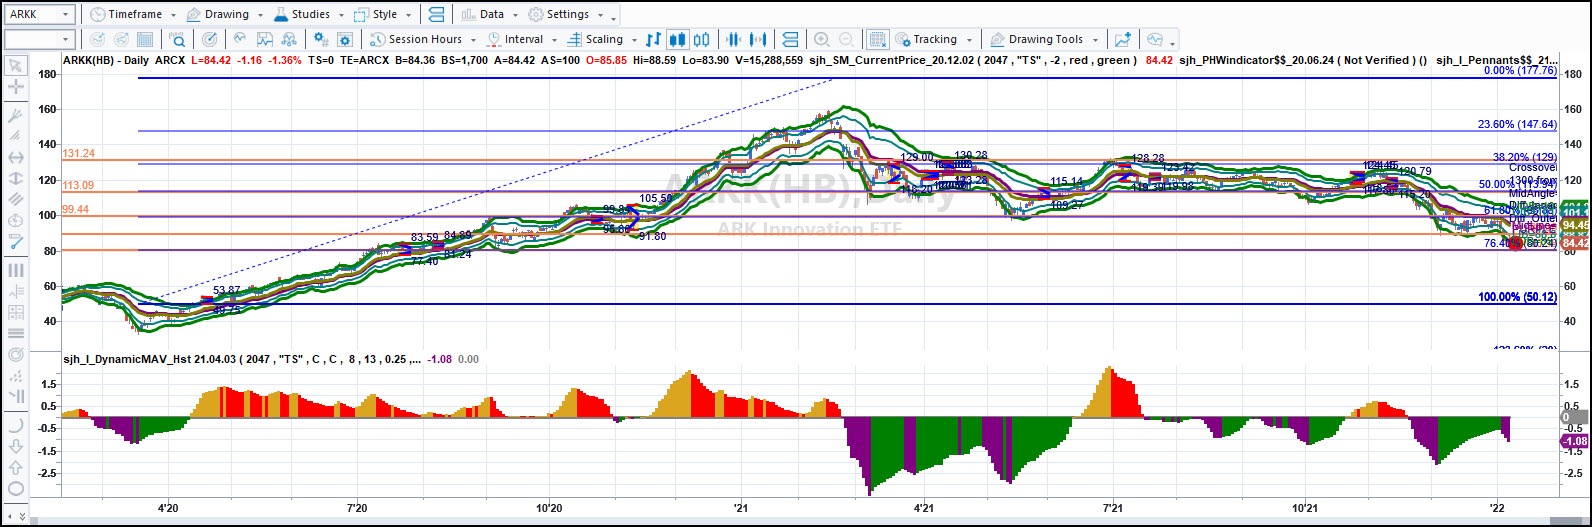Click the wide bar spacing icon
The height and width of the screenshot is (527, 1592).
[x=759, y=40]
